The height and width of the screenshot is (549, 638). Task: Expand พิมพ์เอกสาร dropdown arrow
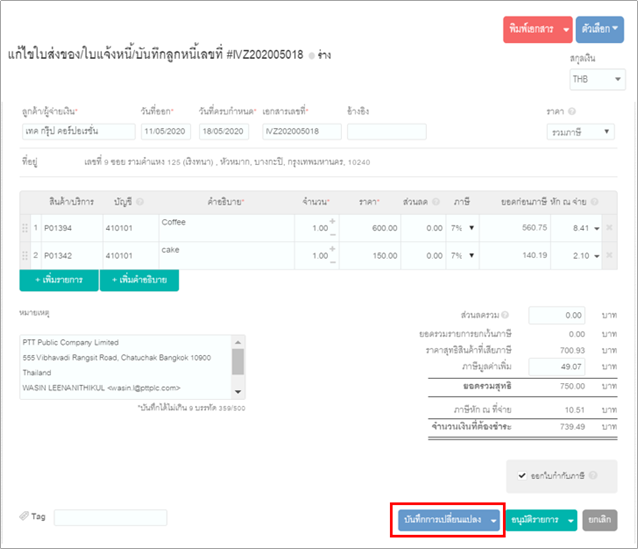(x=566, y=29)
